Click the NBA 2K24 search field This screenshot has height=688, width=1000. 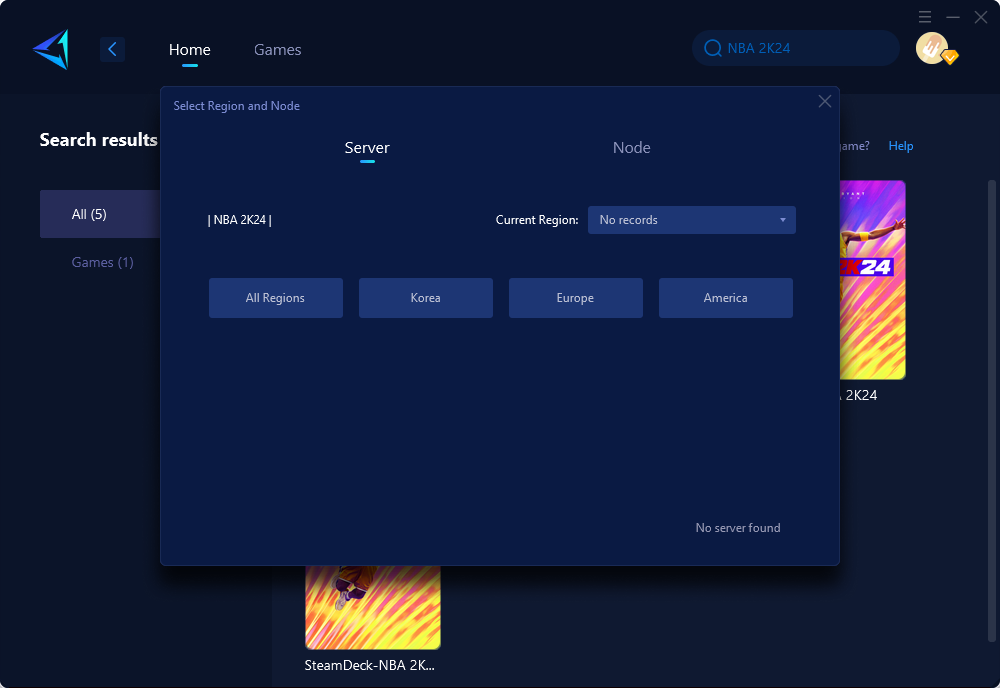coord(795,48)
